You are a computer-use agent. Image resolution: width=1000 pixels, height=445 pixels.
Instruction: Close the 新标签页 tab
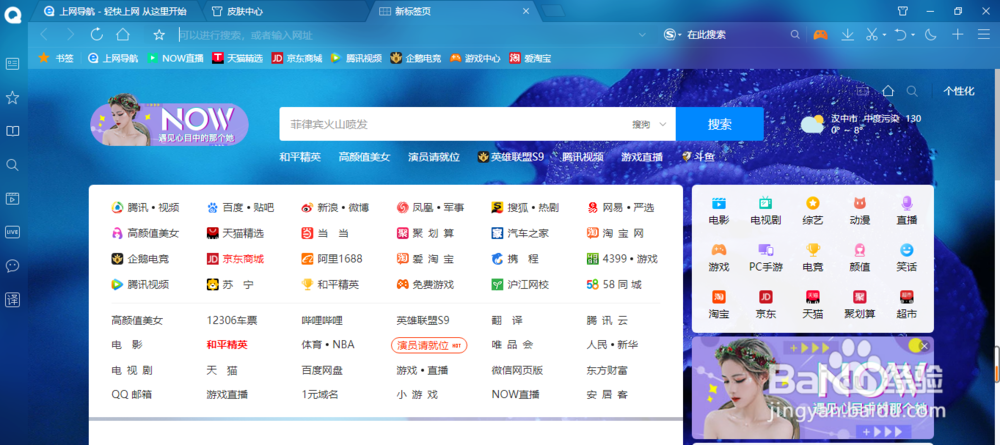click(x=526, y=11)
